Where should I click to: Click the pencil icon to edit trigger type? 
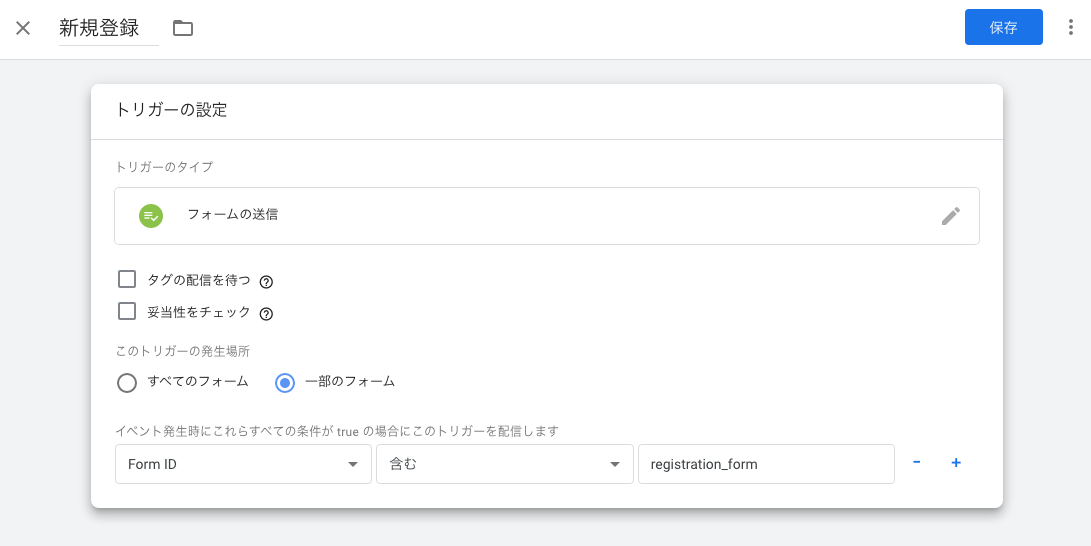pos(950,216)
